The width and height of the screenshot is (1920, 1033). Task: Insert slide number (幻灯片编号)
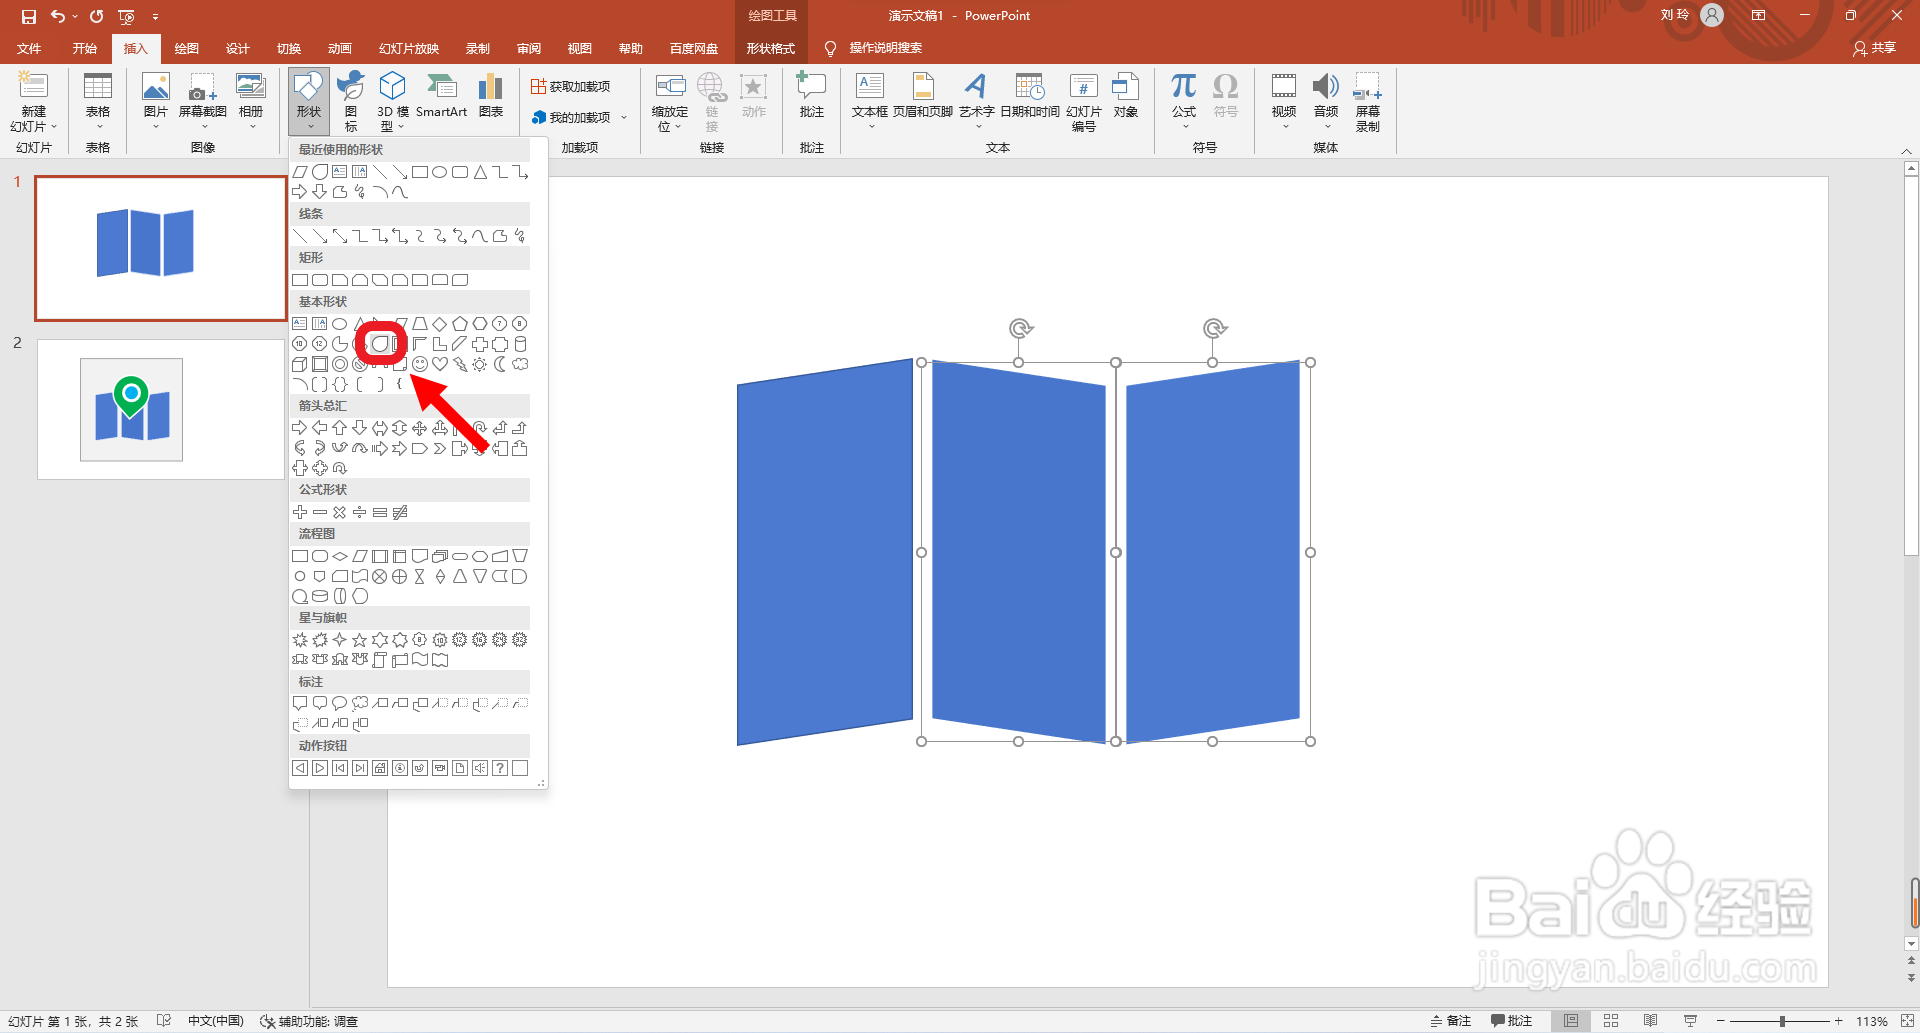(x=1084, y=102)
